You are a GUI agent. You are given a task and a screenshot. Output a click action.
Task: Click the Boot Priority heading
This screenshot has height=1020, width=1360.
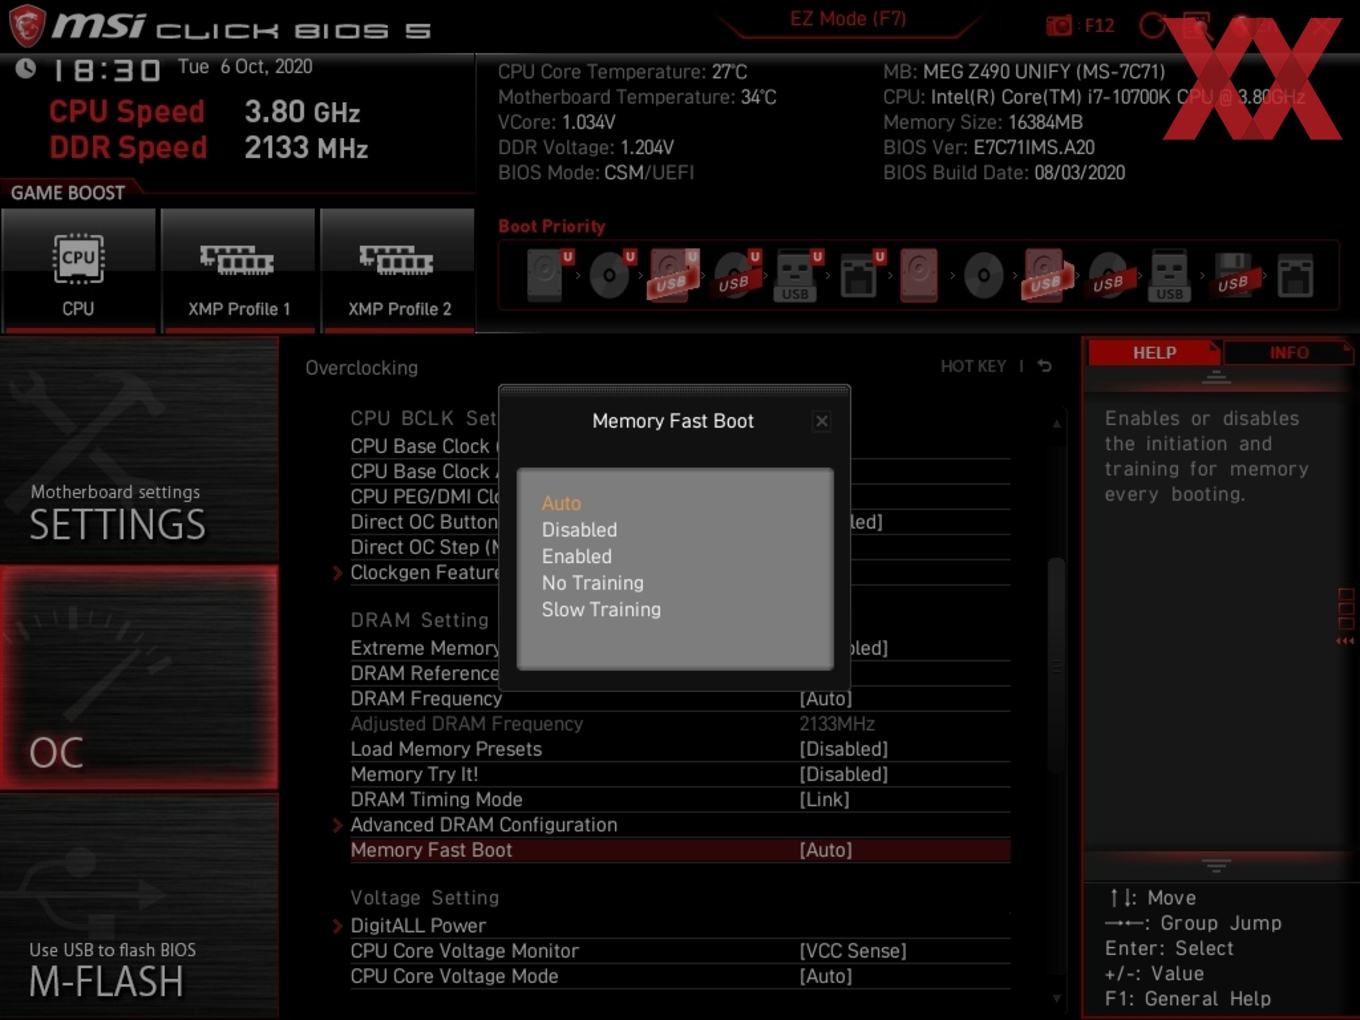pyautogui.click(x=551, y=226)
